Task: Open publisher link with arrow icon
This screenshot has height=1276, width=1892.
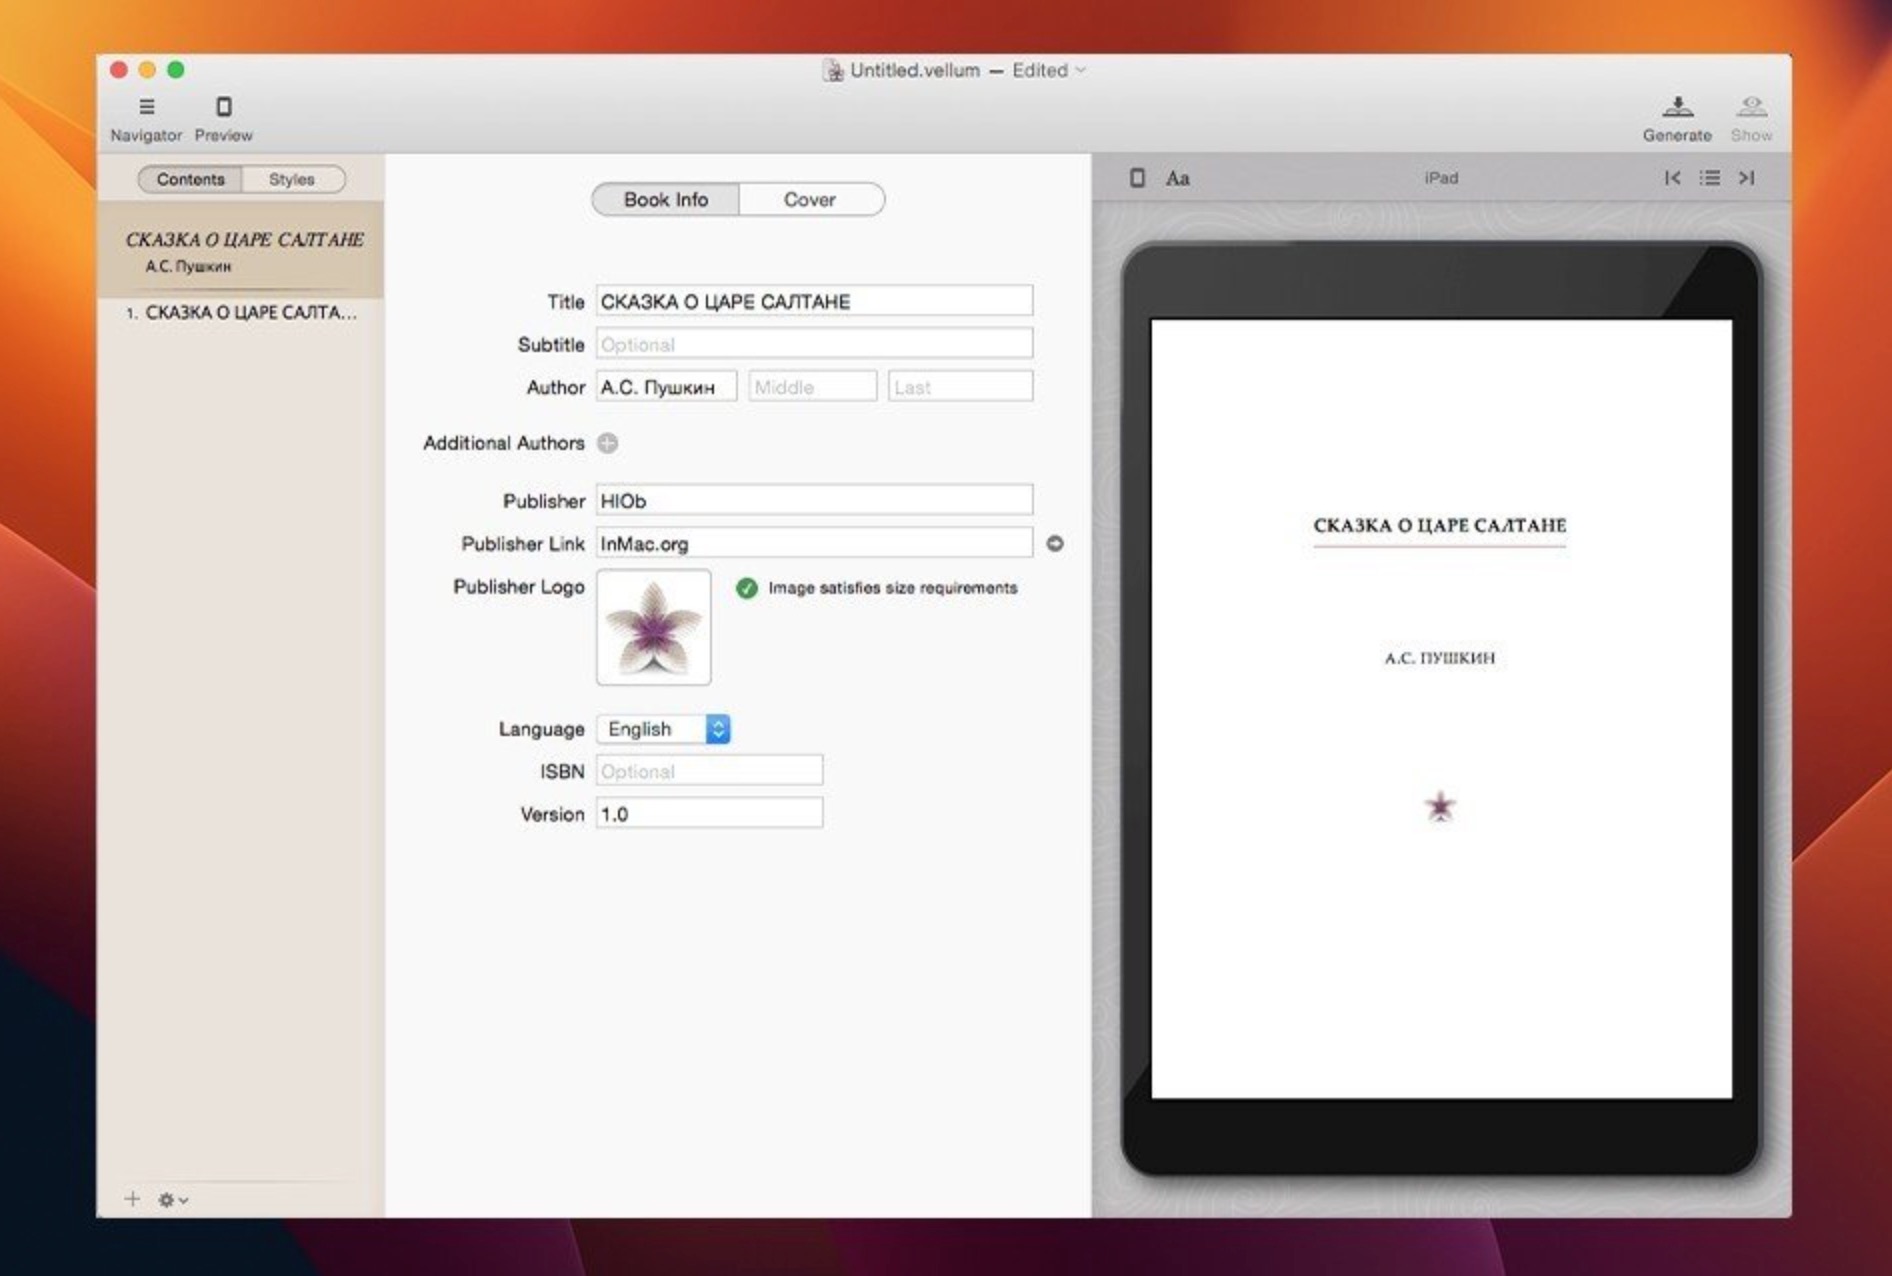Action: [1056, 543]
